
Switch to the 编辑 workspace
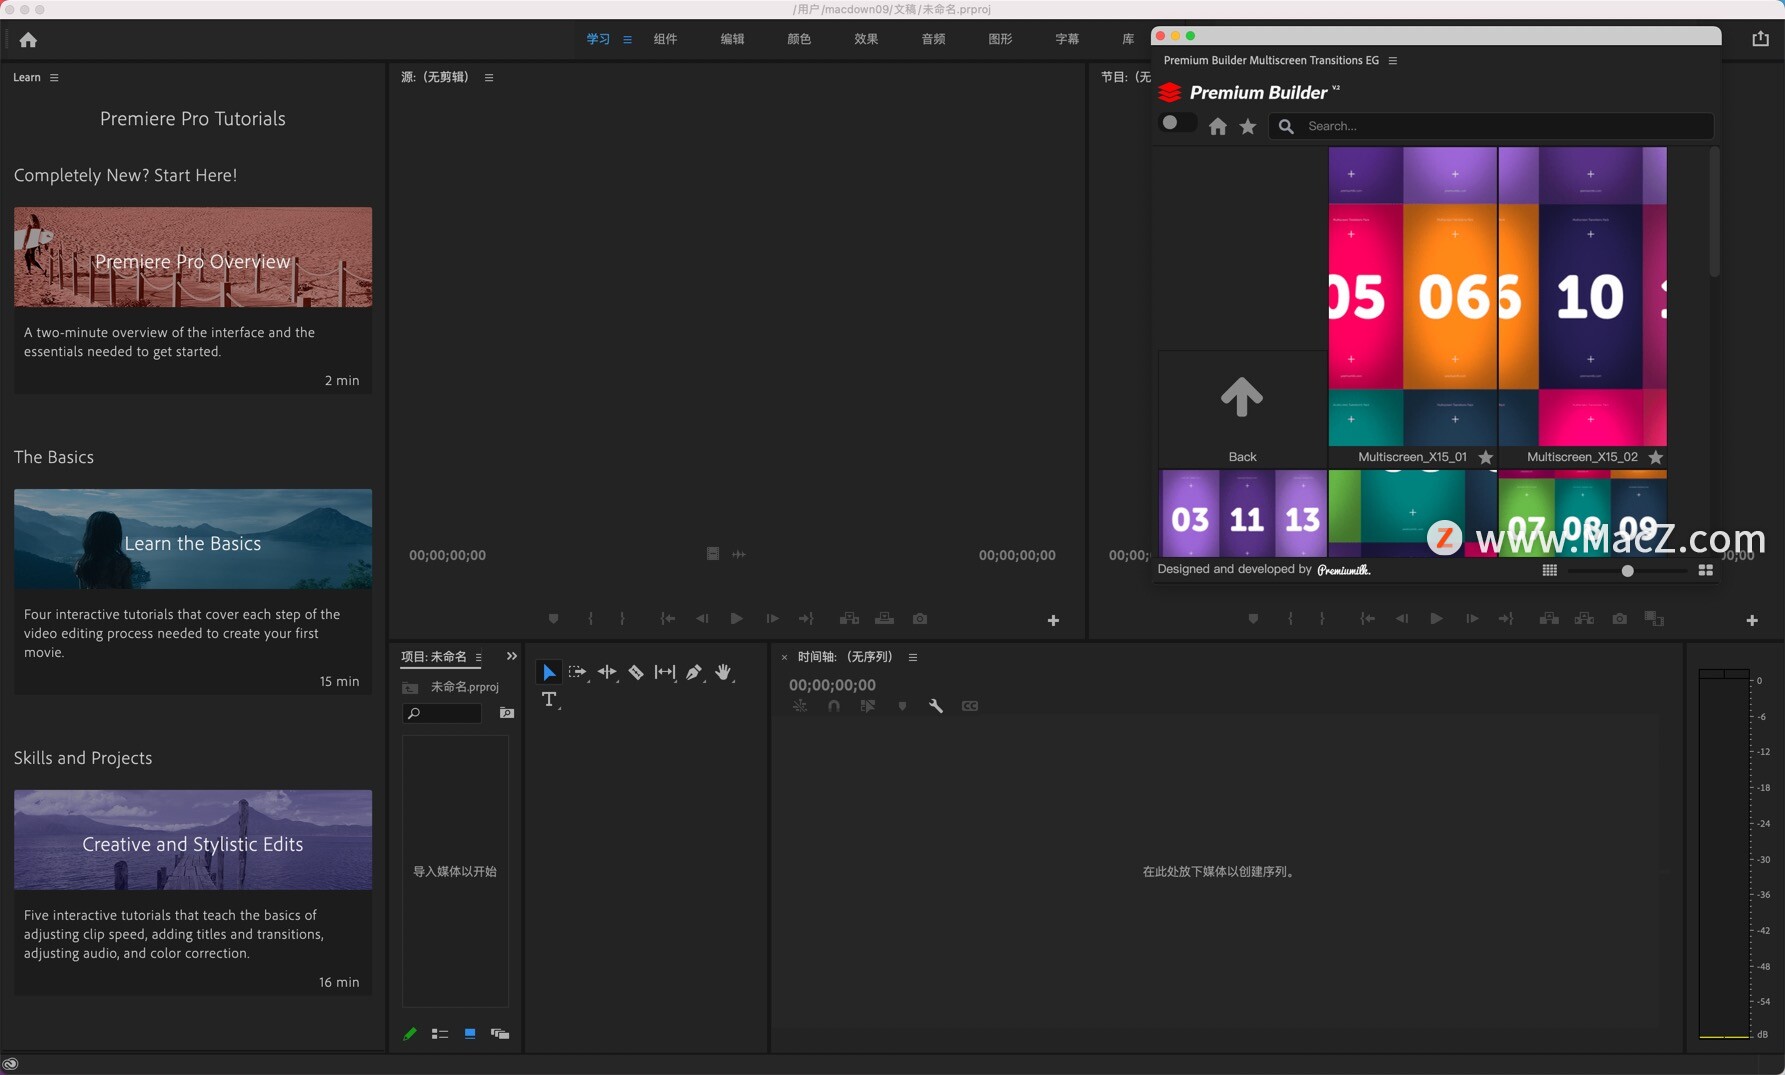point(732,39)
